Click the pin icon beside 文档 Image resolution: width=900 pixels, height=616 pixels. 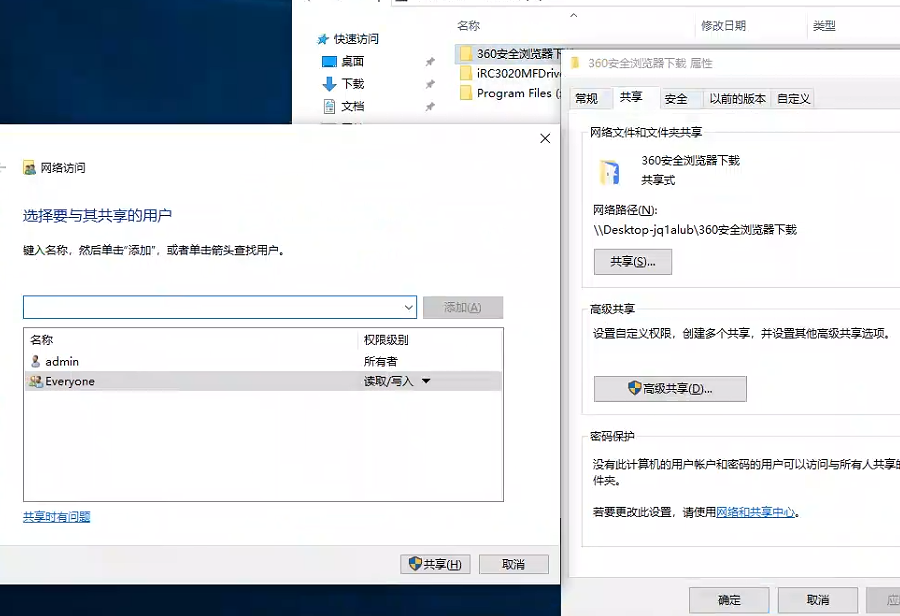(x=430, y=106)
